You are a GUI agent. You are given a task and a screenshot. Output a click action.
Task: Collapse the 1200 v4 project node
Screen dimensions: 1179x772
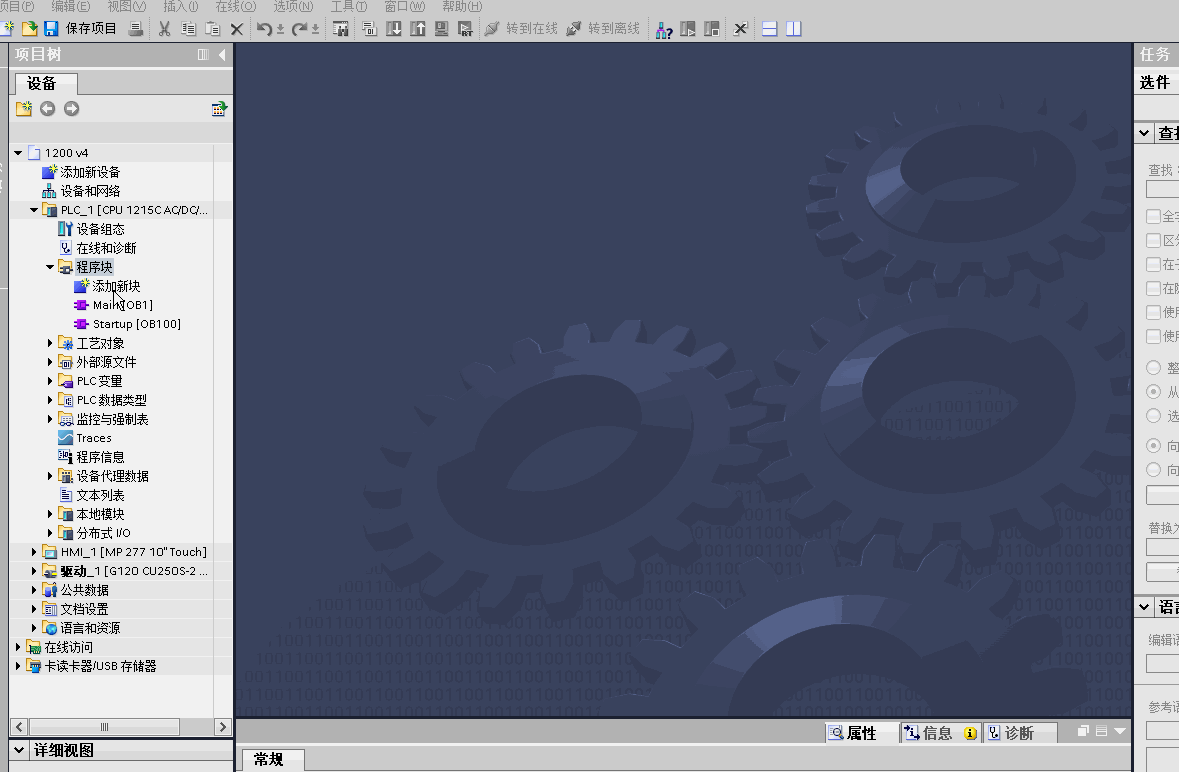[18, 153]
